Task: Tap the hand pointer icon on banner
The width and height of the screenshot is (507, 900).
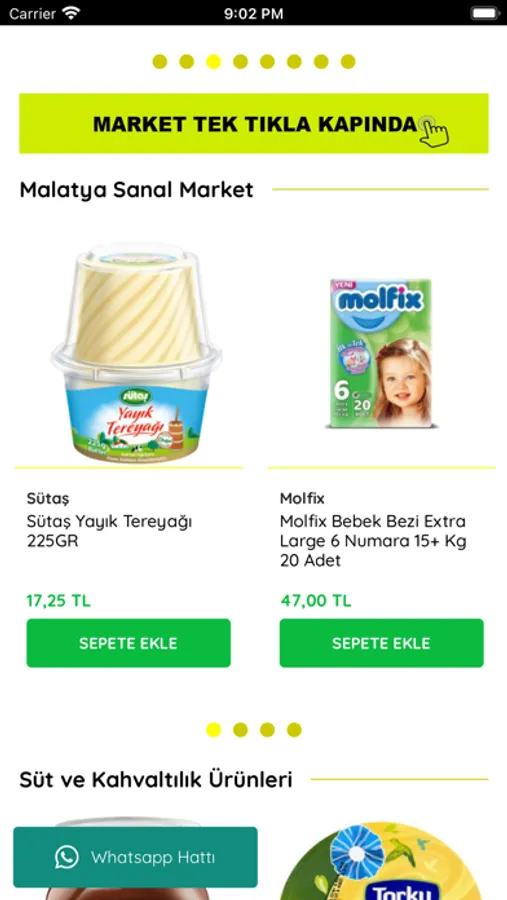Action: click(x=434, y=131)
